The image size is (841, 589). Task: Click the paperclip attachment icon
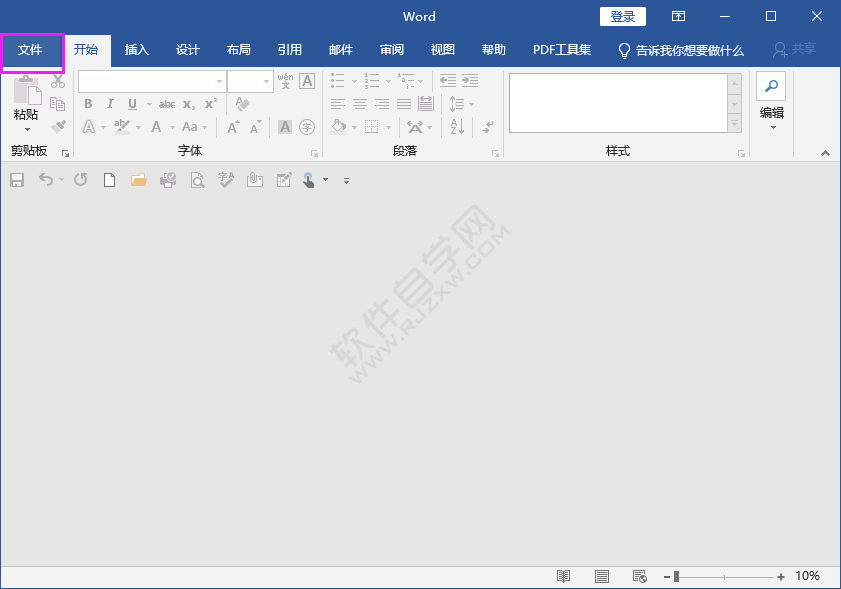point(255,180)
